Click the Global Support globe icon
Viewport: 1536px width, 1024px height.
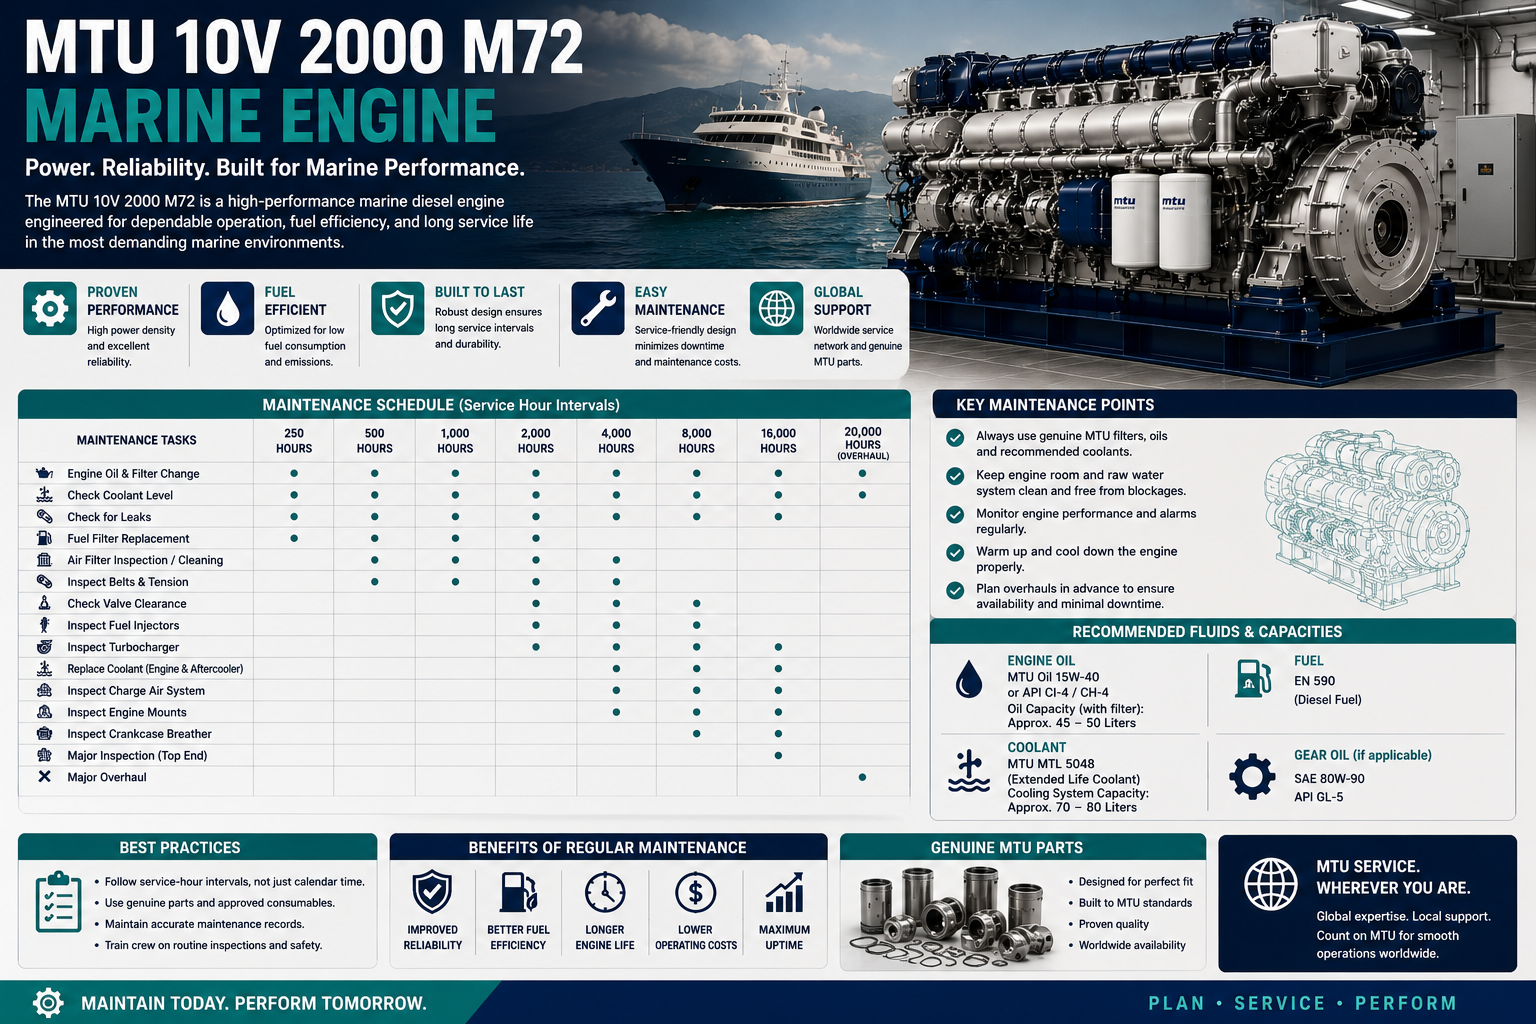click(x=777, y=308)
